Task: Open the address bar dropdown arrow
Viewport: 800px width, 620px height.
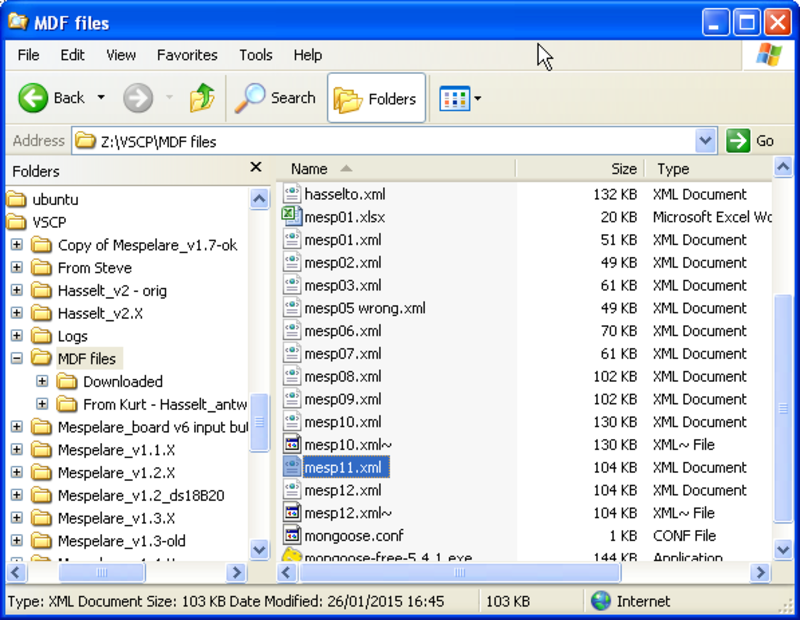Action: tap(706, 141)
